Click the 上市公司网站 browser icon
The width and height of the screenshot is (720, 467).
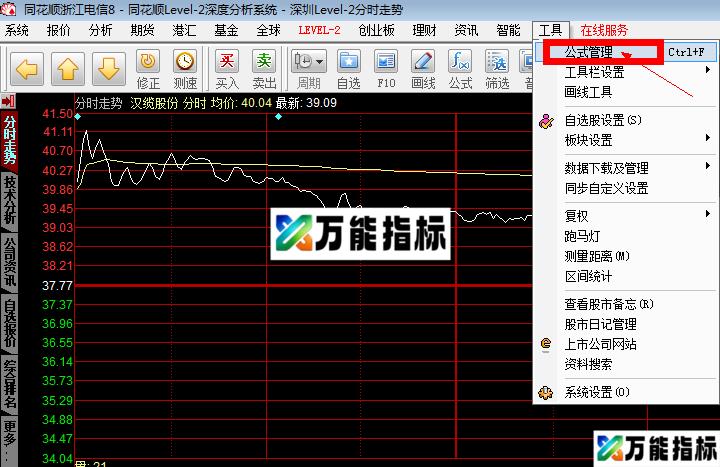click(x=546, y=344)
